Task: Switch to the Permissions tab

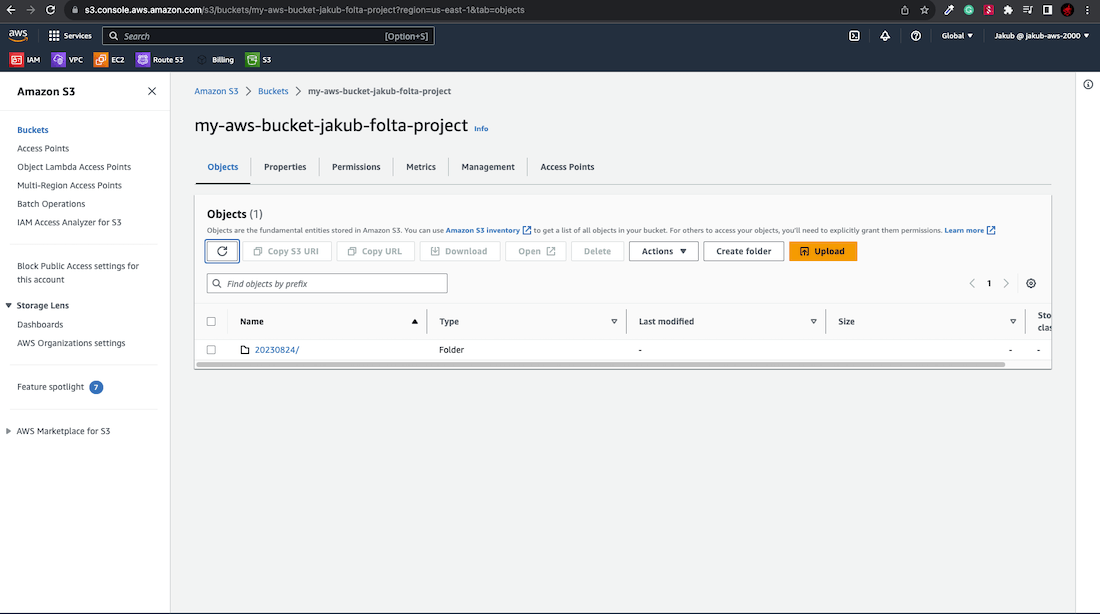Action: [356, 167]
